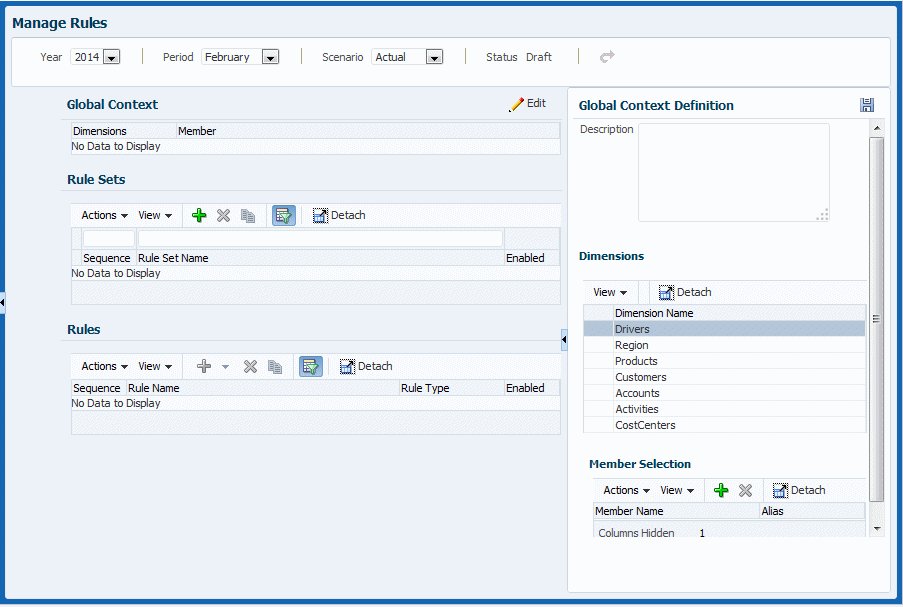Click the green add icon in Rule Sets toolbar

199,215
